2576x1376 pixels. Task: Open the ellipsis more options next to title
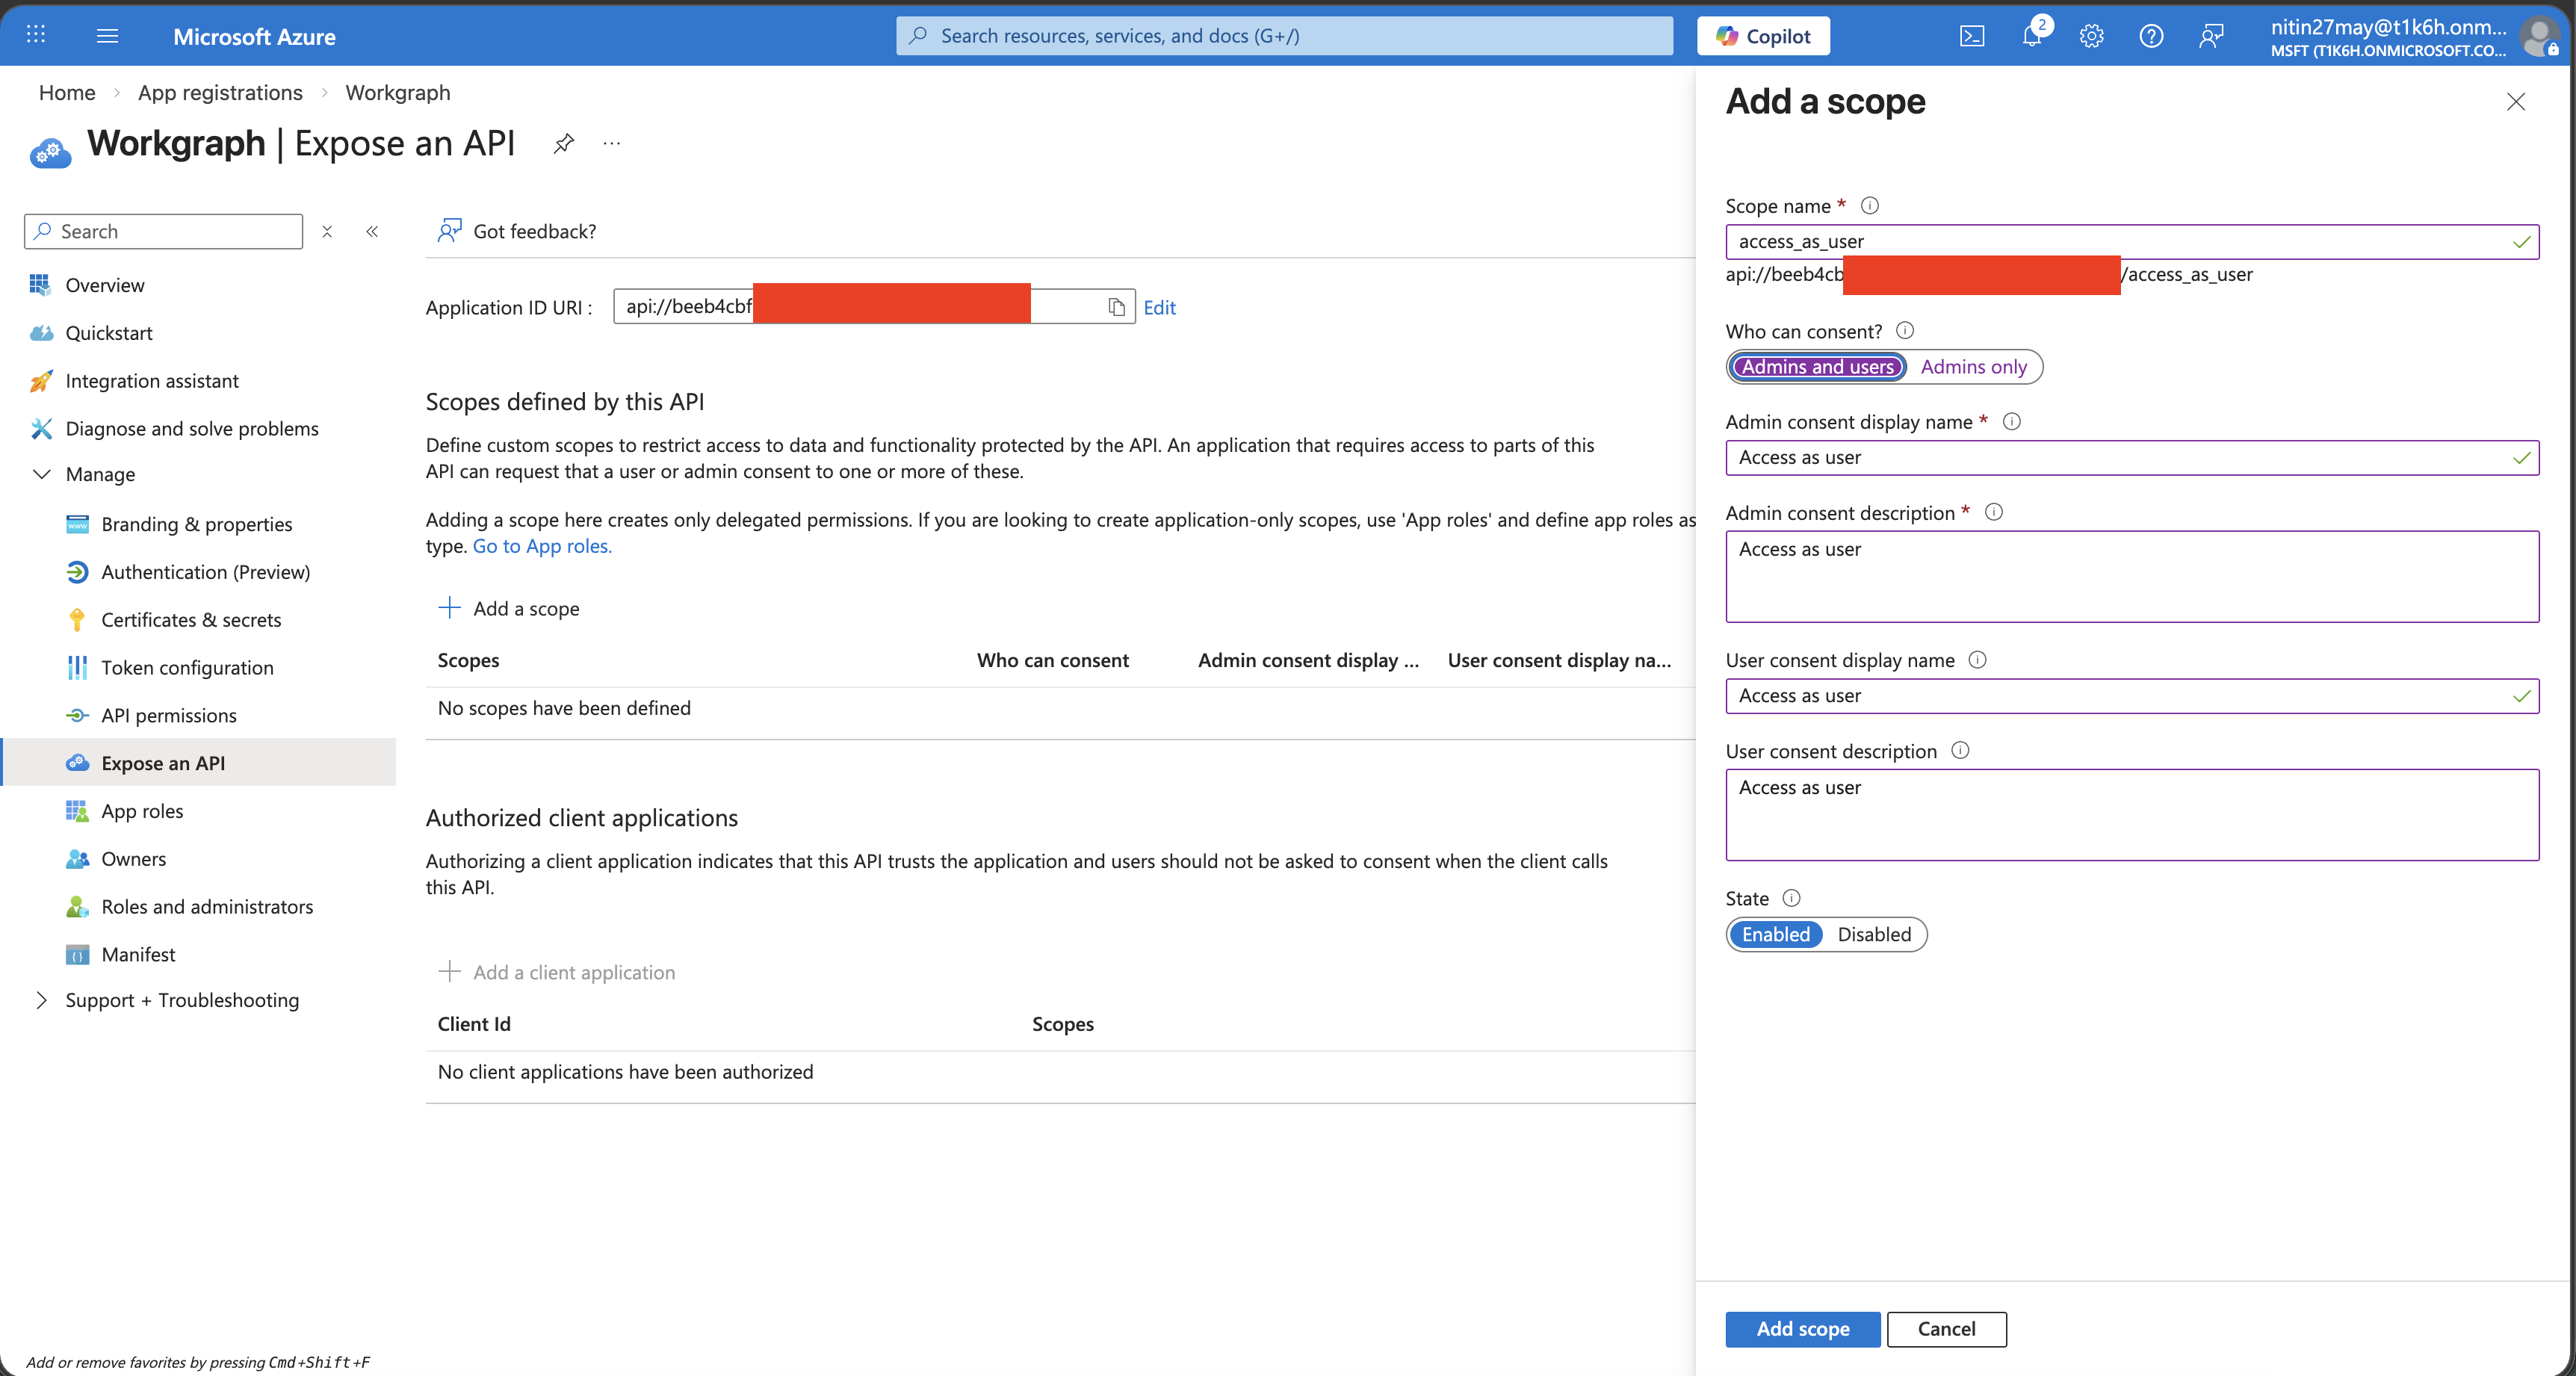(x=612, y=143)
